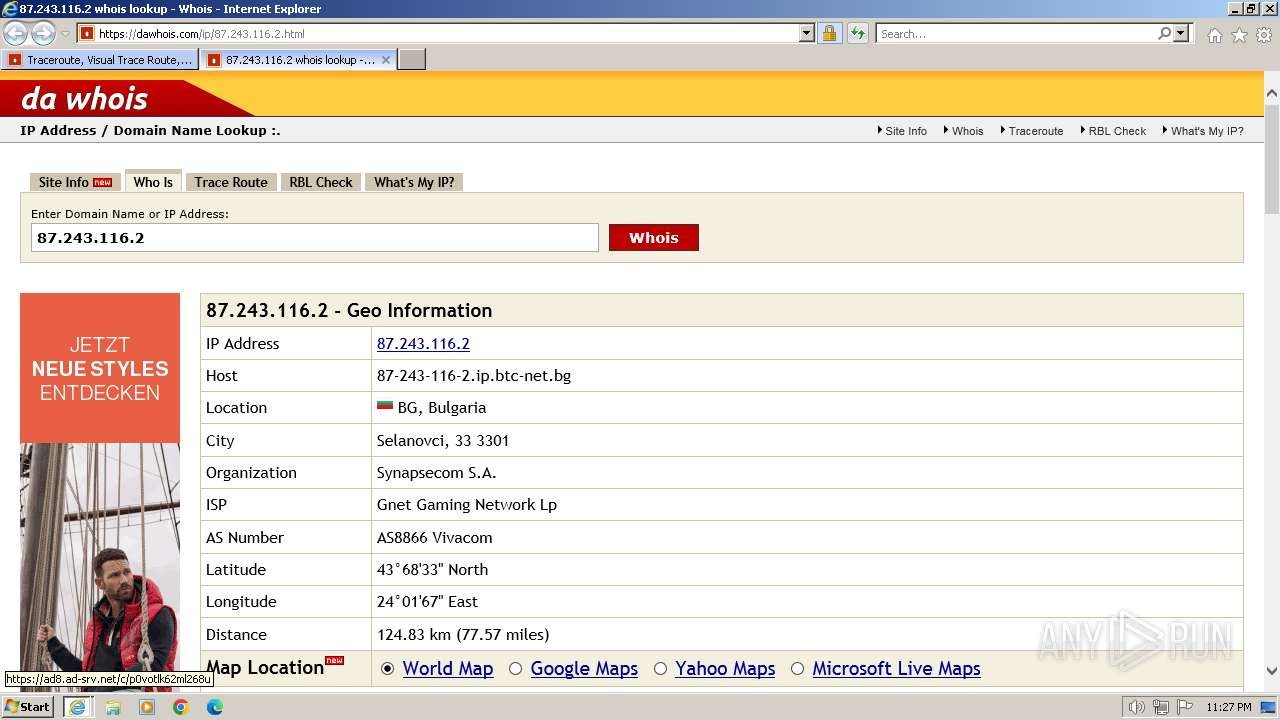Open the What's My IP? tab

point(414,182)
